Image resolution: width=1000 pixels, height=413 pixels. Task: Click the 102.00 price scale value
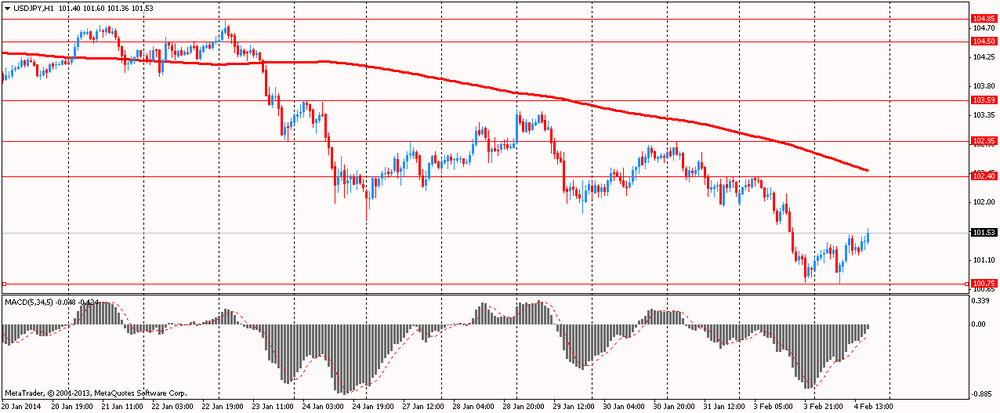point(984,202)
